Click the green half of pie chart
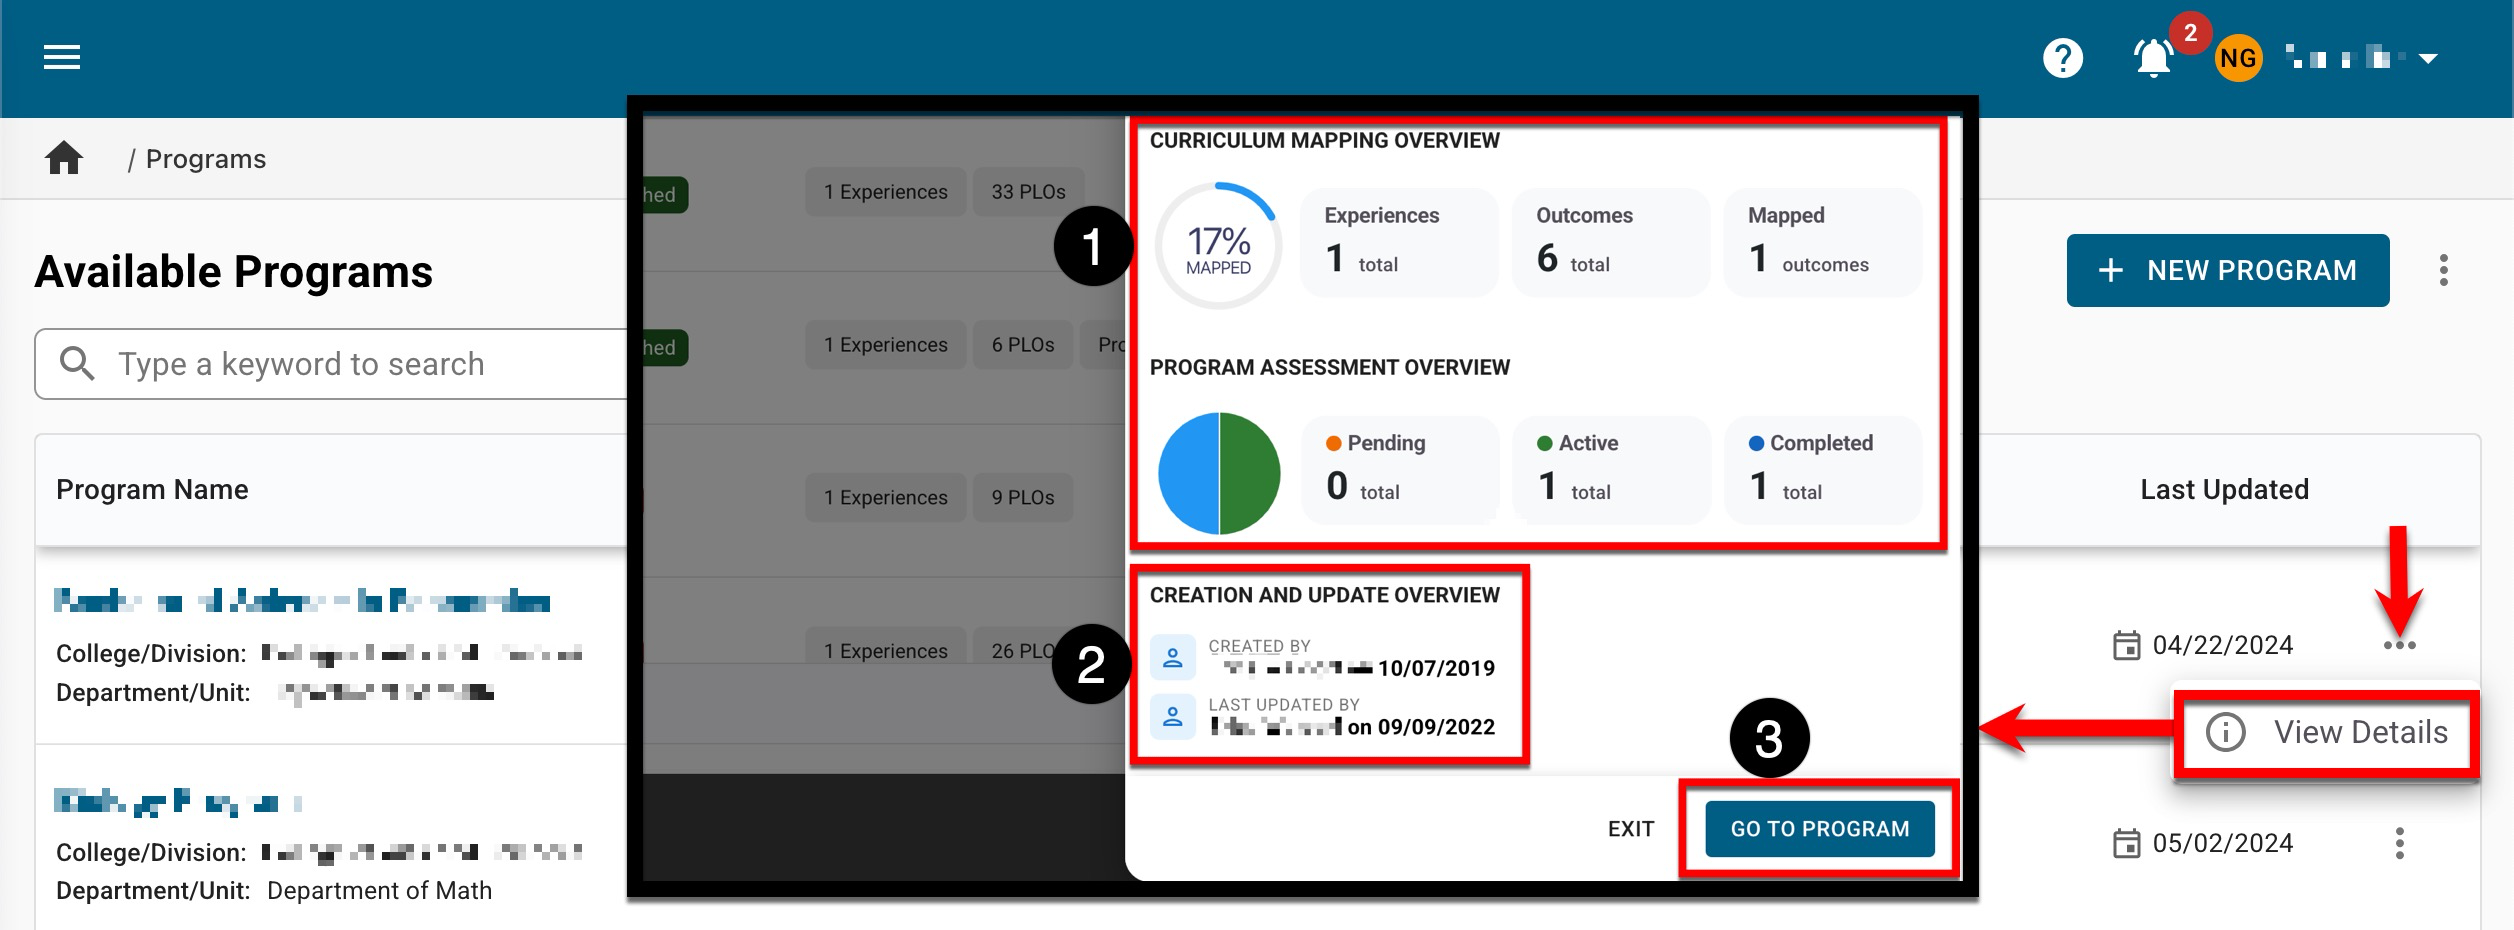Viewport: 2514px width, 930px height. 1250,473
